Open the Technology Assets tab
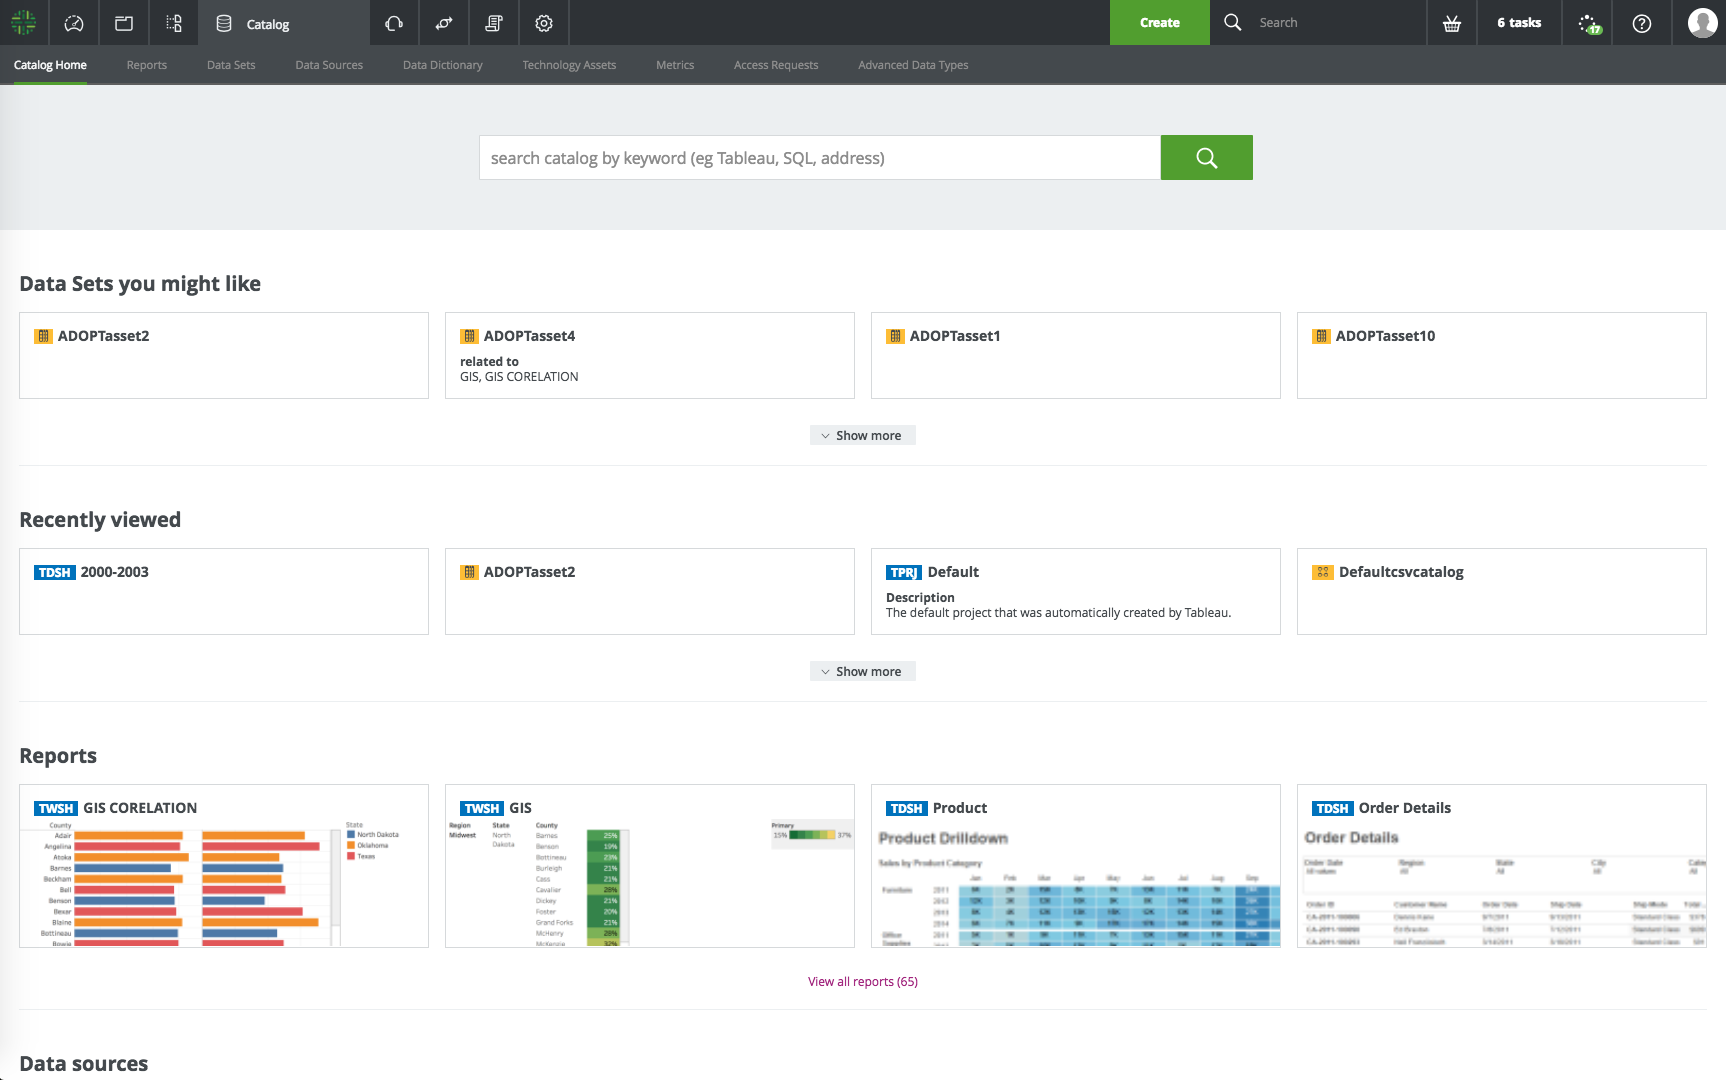 (x=569, y=65)
